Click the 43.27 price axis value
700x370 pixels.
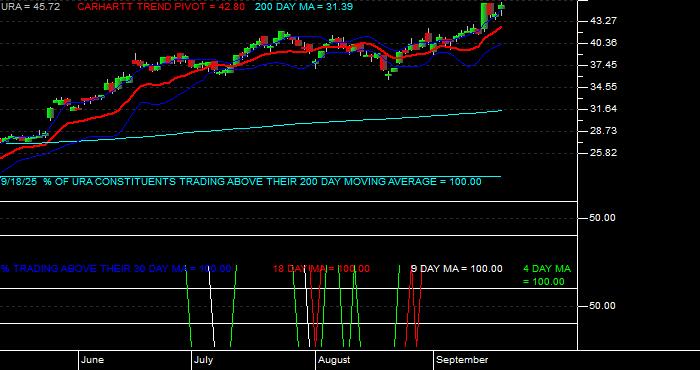(x=604, y=21)
